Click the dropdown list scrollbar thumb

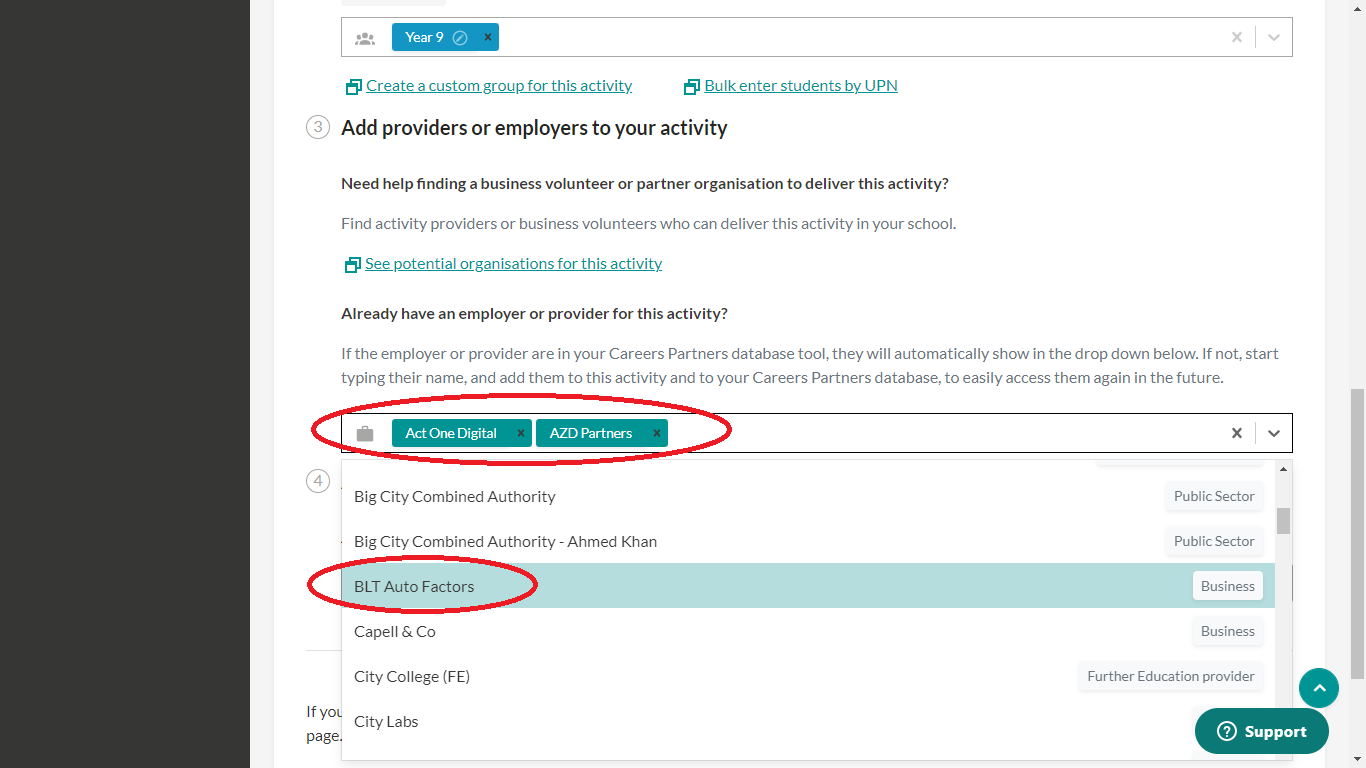[x=1283, y=521]
